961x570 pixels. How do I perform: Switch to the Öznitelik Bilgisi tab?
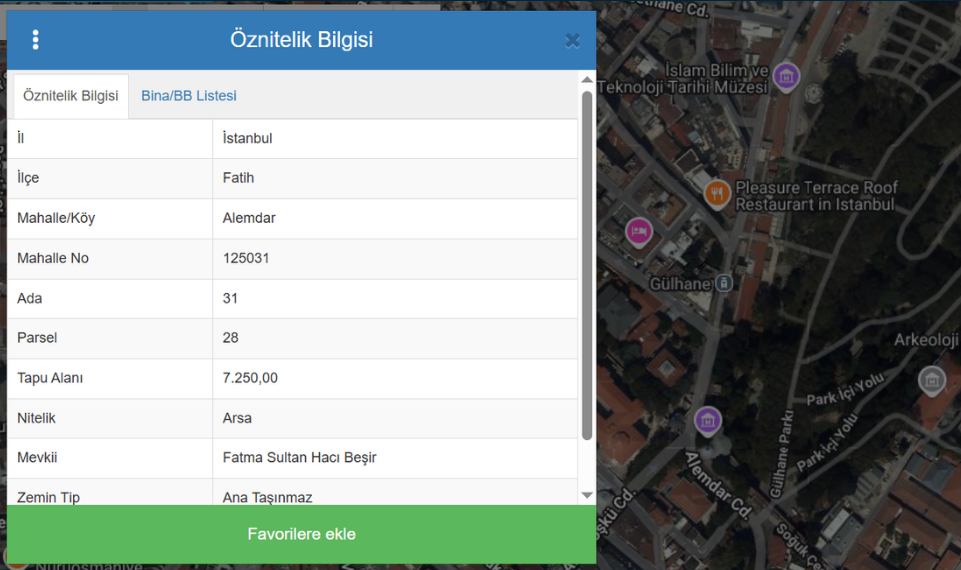tap(70, 96)
